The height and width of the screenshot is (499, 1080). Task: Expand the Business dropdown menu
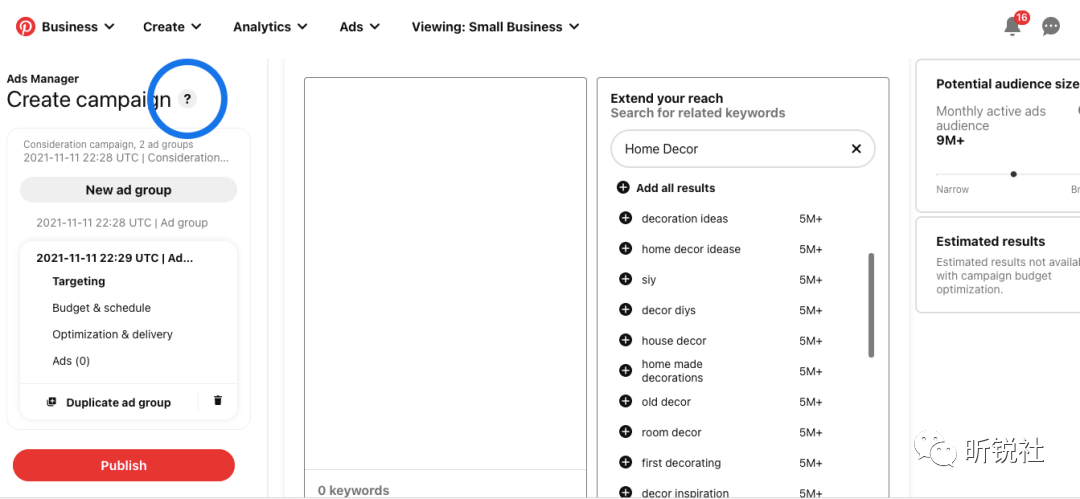(78, 27)
